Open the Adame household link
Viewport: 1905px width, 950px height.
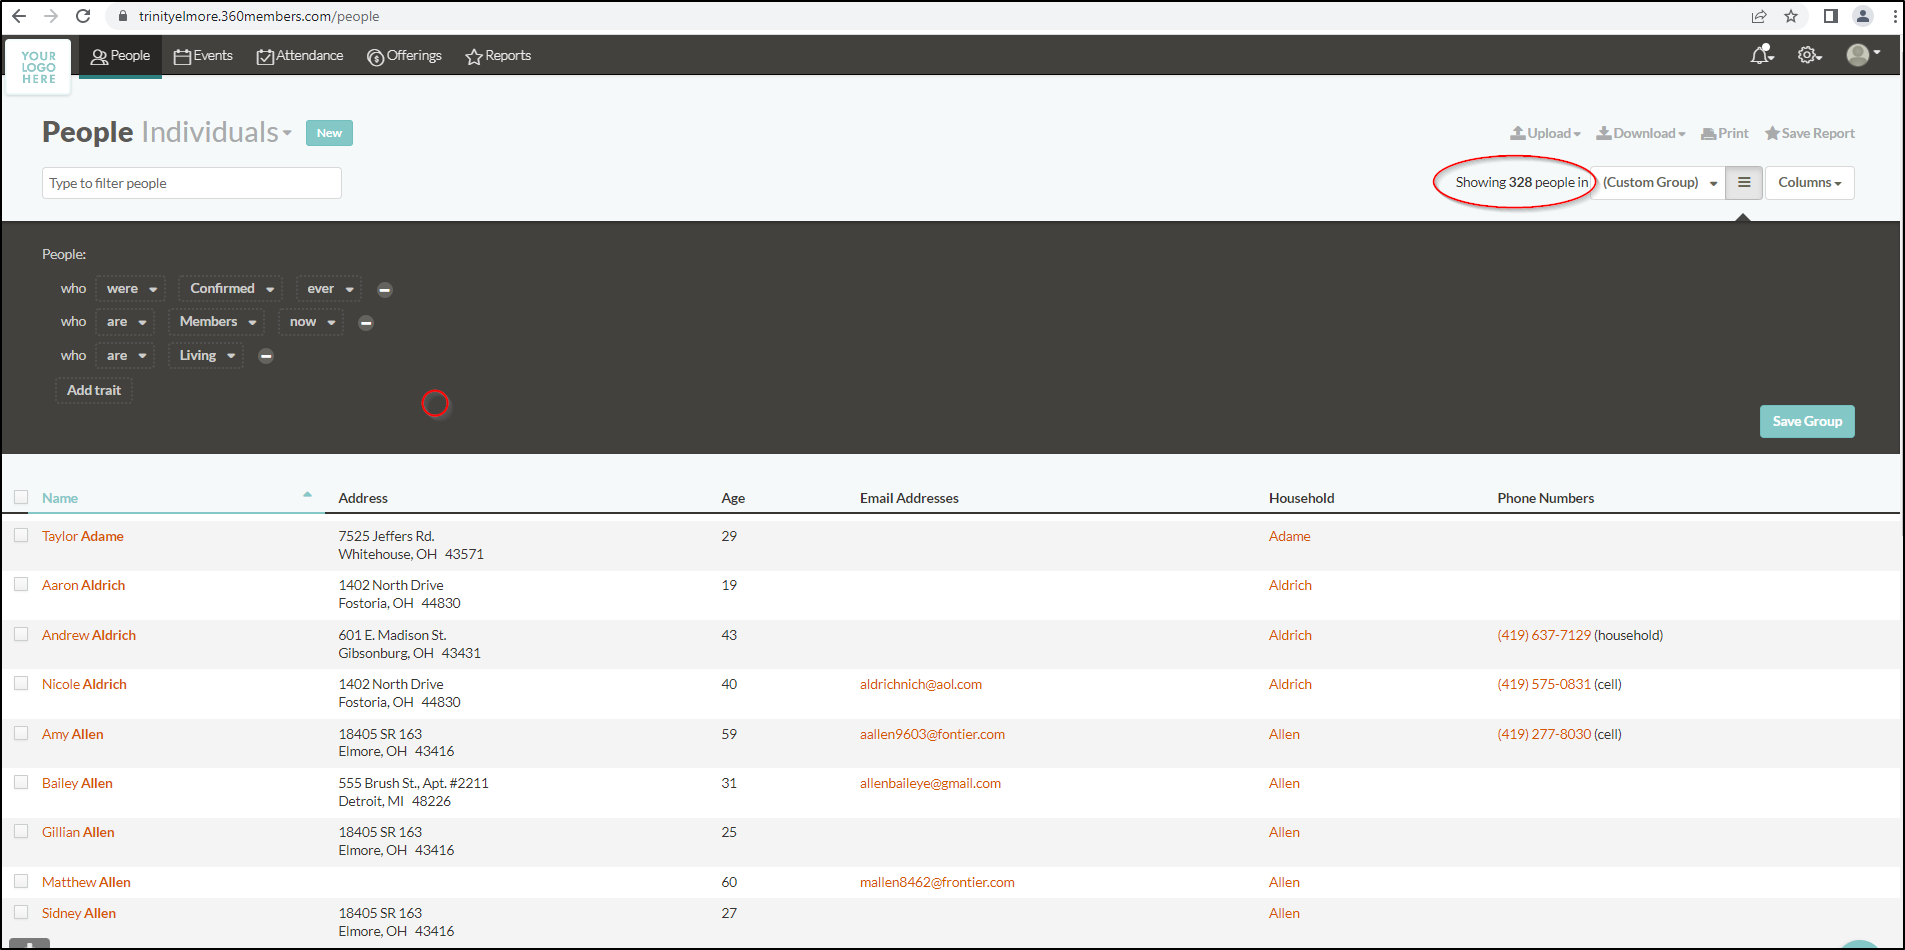click(x=1289, y=536)
